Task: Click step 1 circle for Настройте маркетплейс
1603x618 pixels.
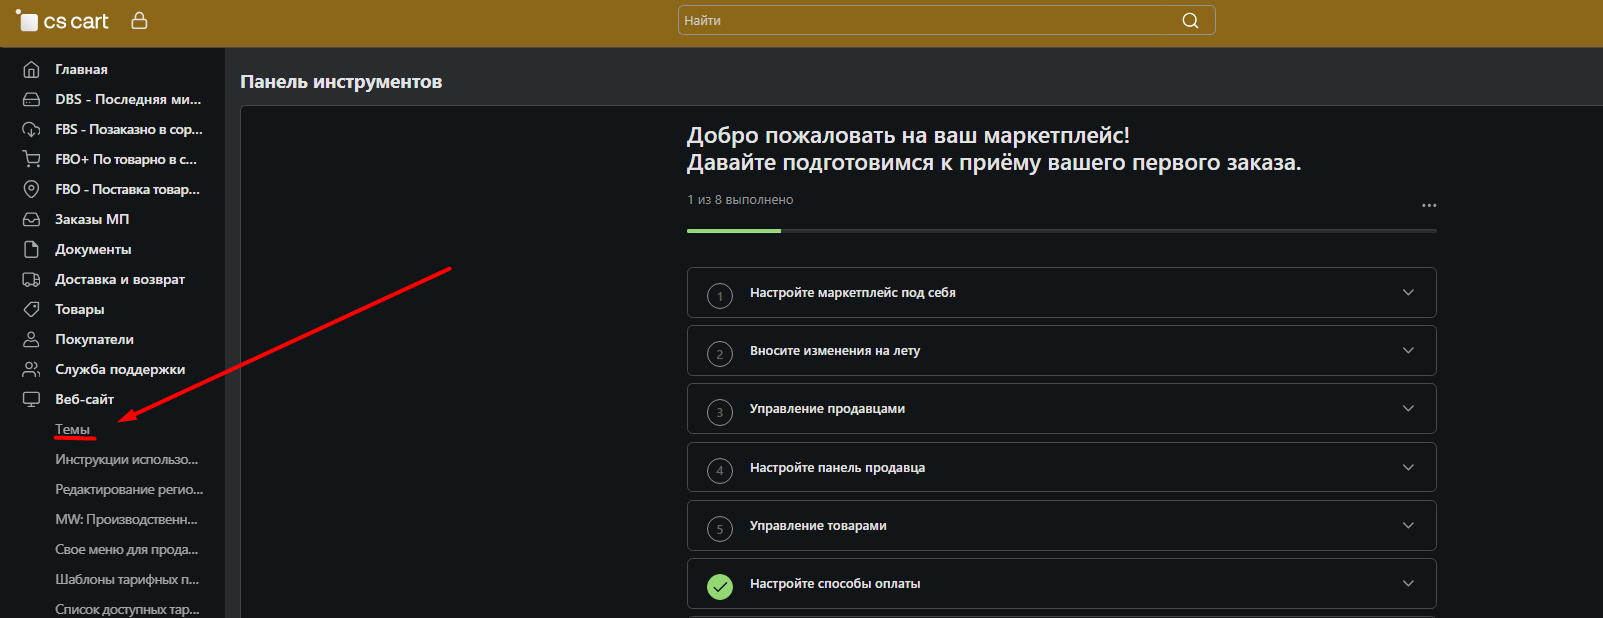Action: click(x=720, y=296)
